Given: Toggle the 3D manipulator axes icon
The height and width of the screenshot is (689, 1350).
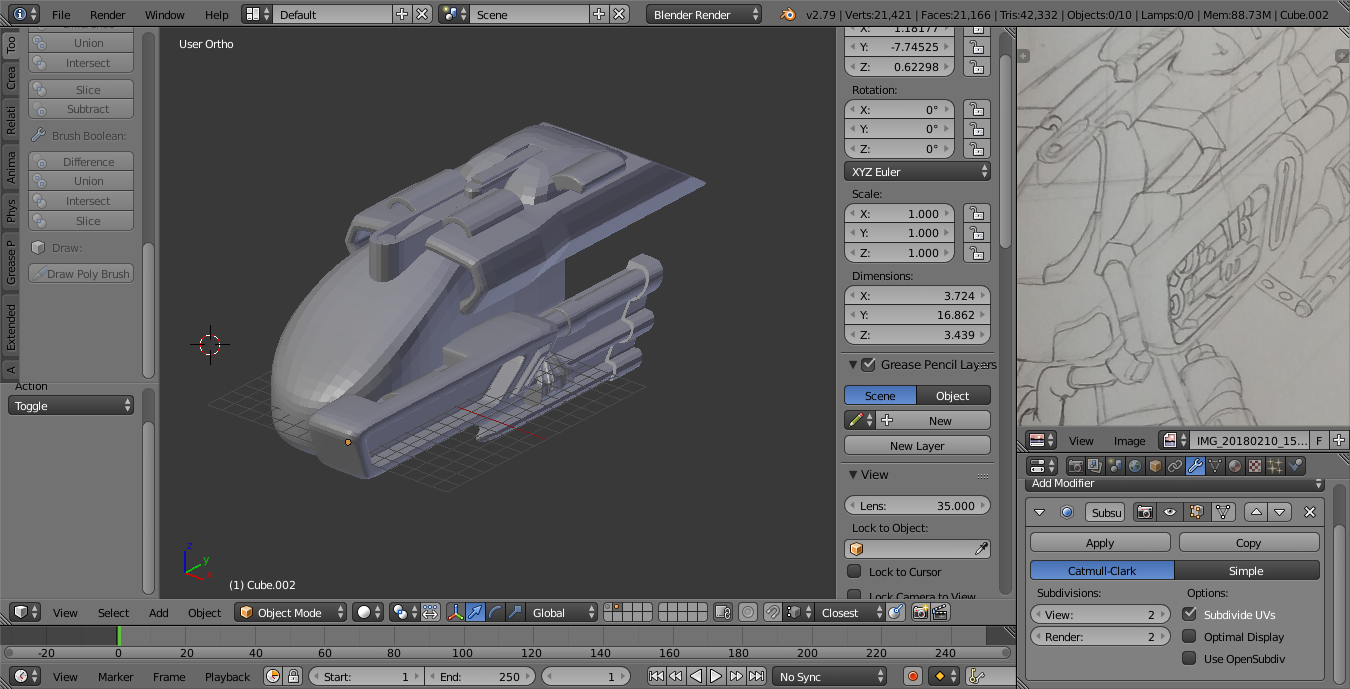Looking at the screenshot, I should pos(456,612).
